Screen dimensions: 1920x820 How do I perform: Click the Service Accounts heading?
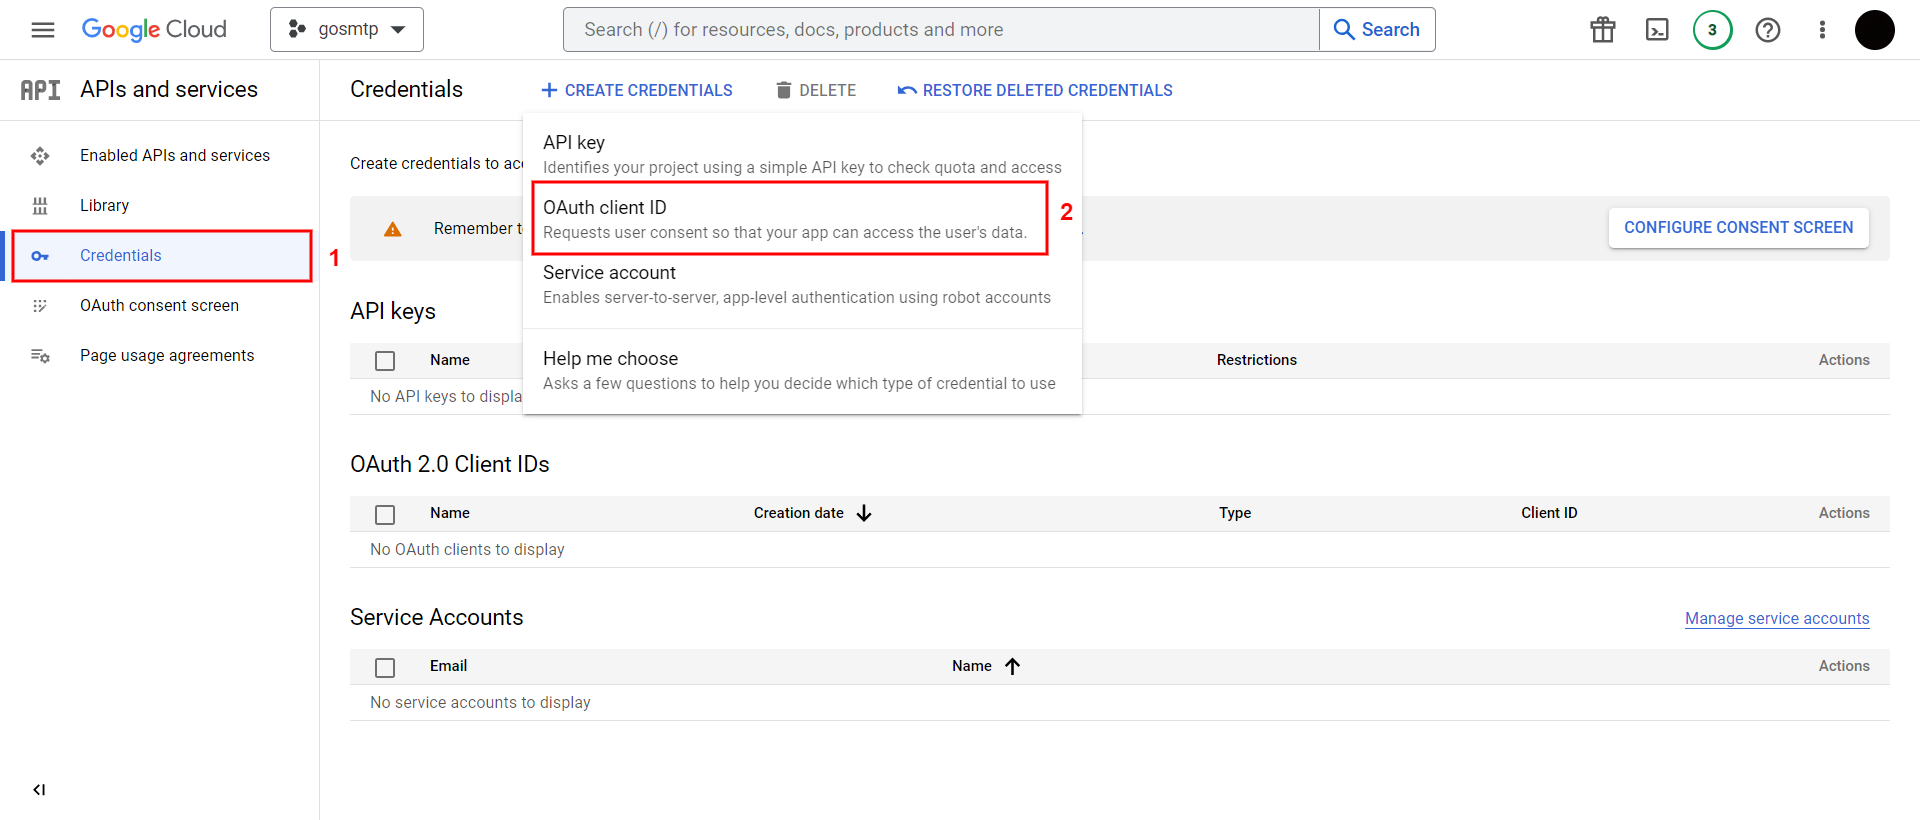[437, 617]
